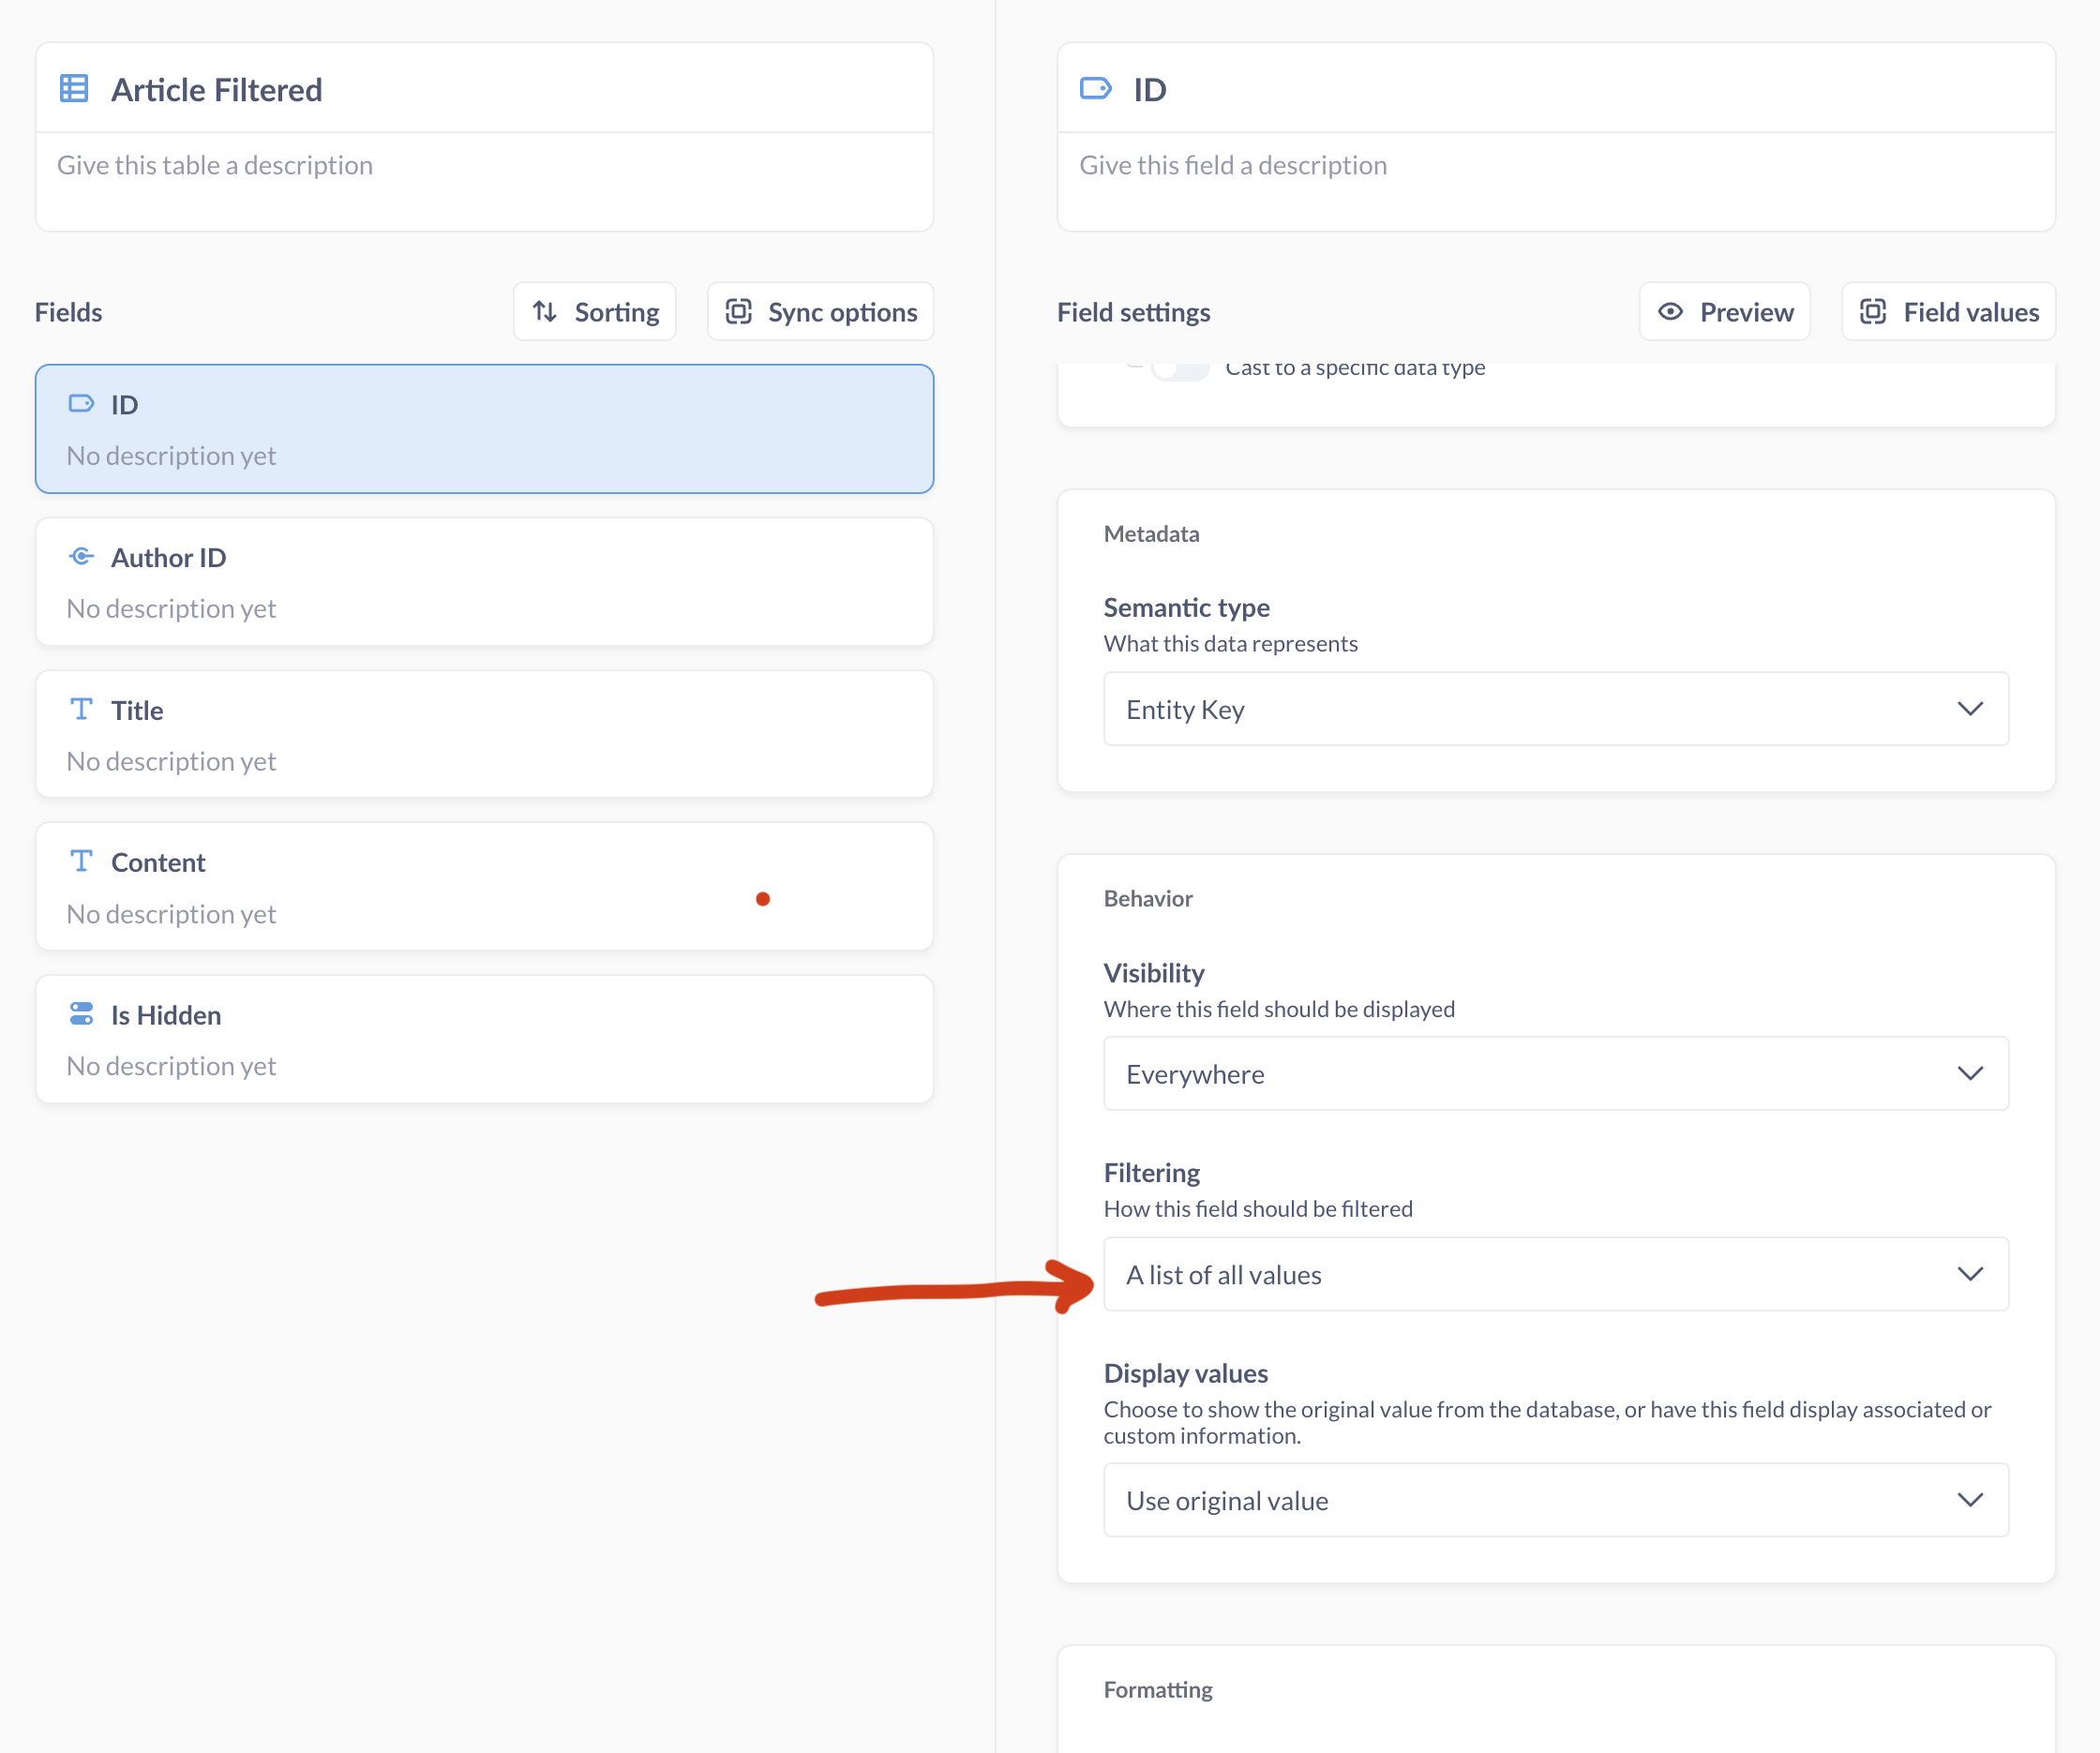The width and height of the screenshot is (2100, 1753).
Task: Select the Content field row
Action: coord(484,887)
